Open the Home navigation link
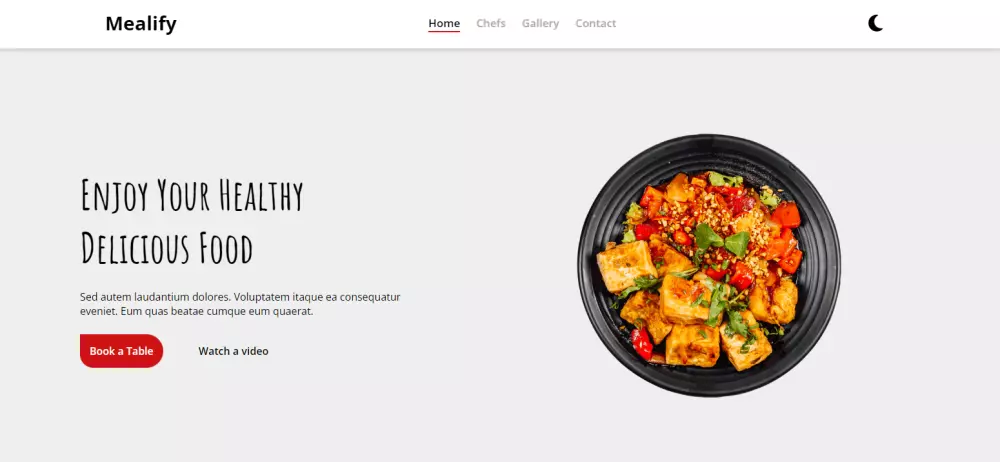 click(444, 24)
